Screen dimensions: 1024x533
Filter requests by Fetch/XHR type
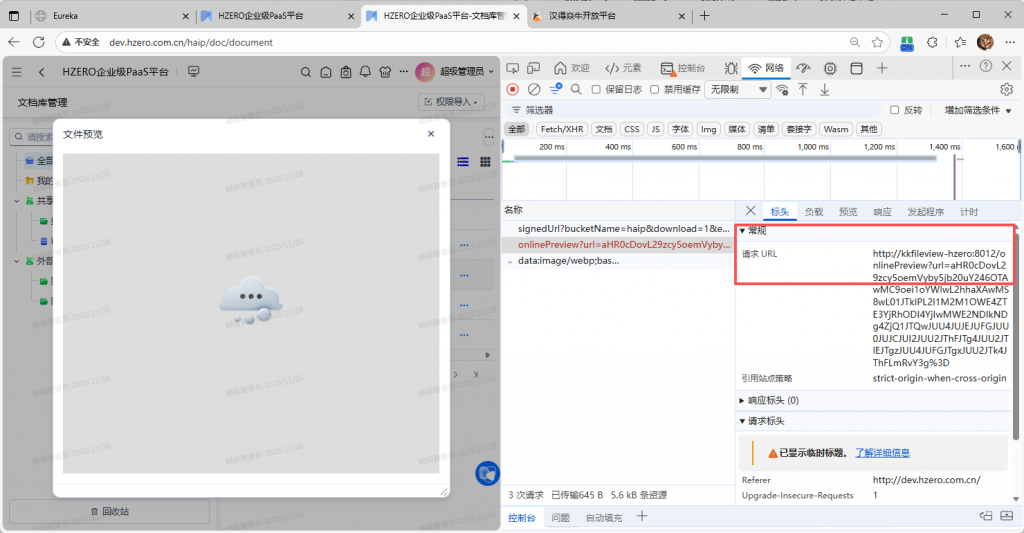(561, 129)
